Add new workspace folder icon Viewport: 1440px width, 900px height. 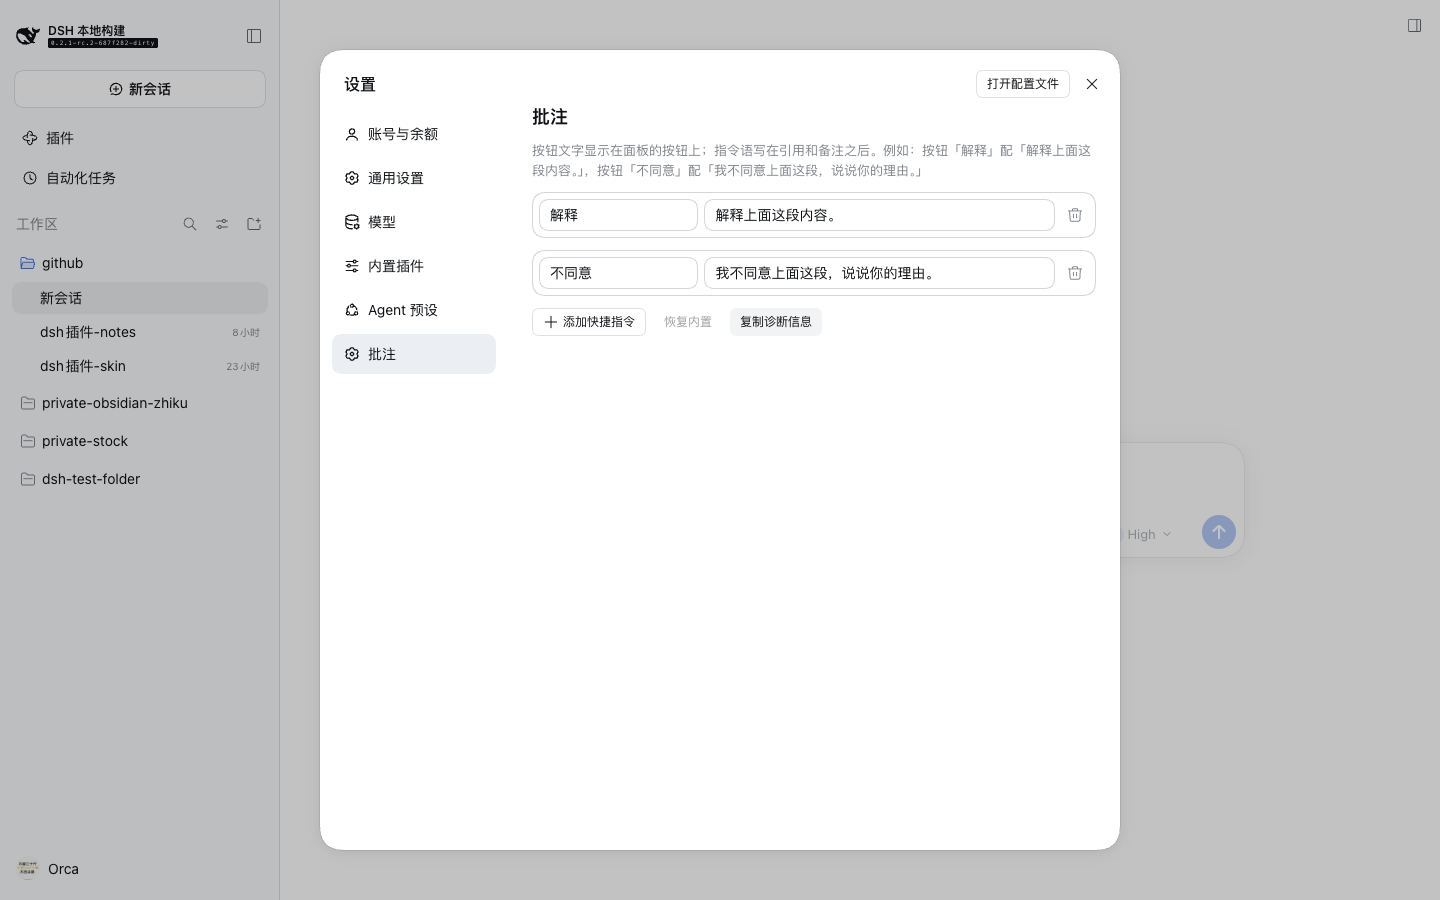pyautogui.click(x=254, y=224)
